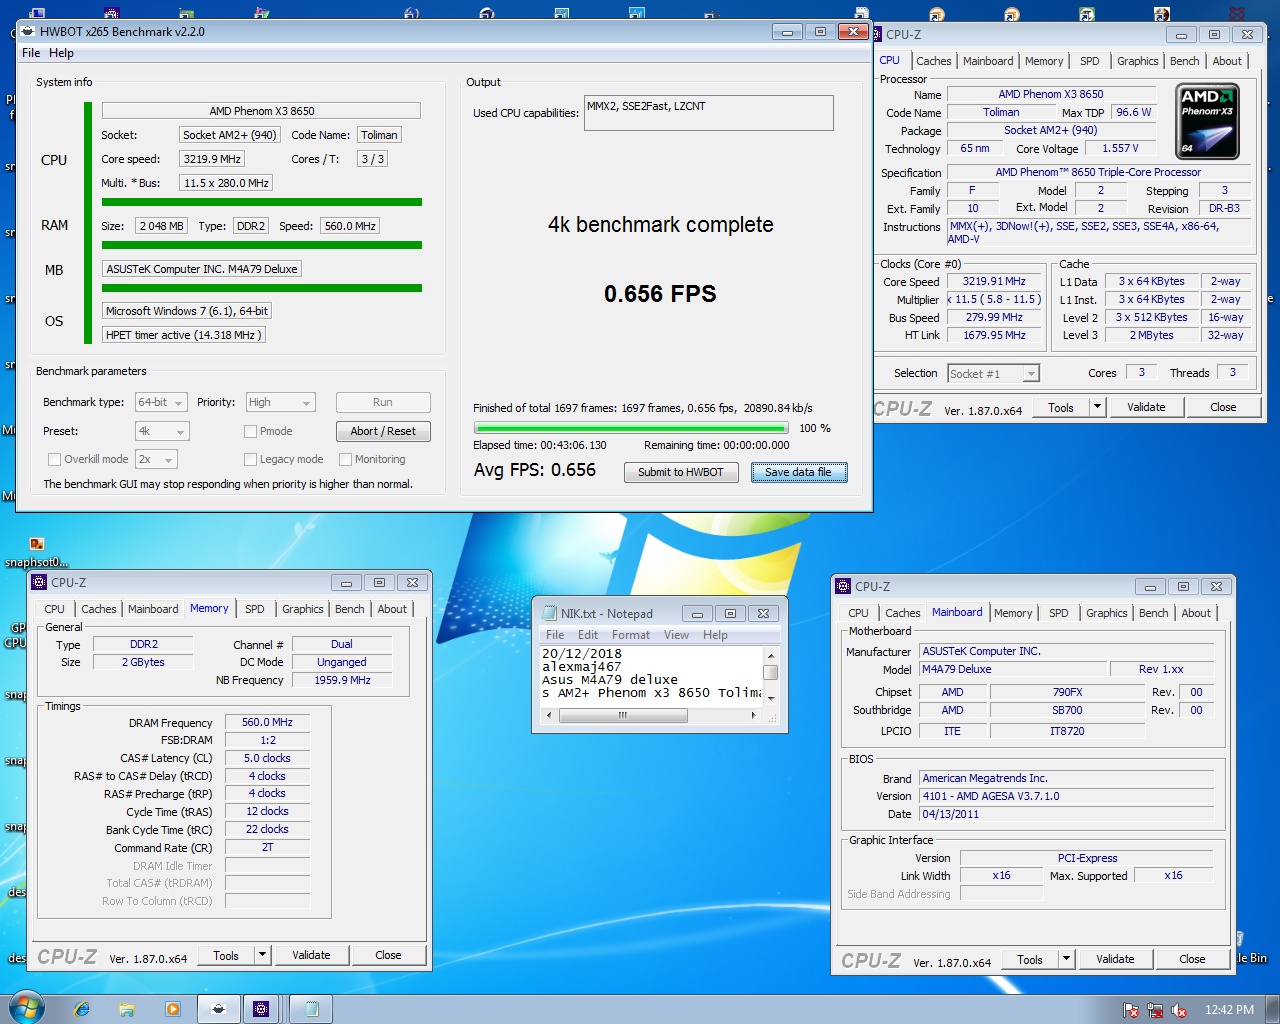Open About tab in CPU-Z Memory window
The width and height of the screenshot is (1280, 1024).
pyautogui.click(x=392, y=609)
